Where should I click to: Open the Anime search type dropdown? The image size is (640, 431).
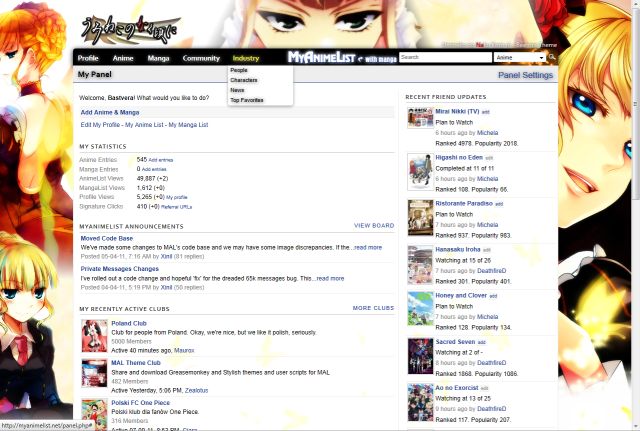click(520, 58)
